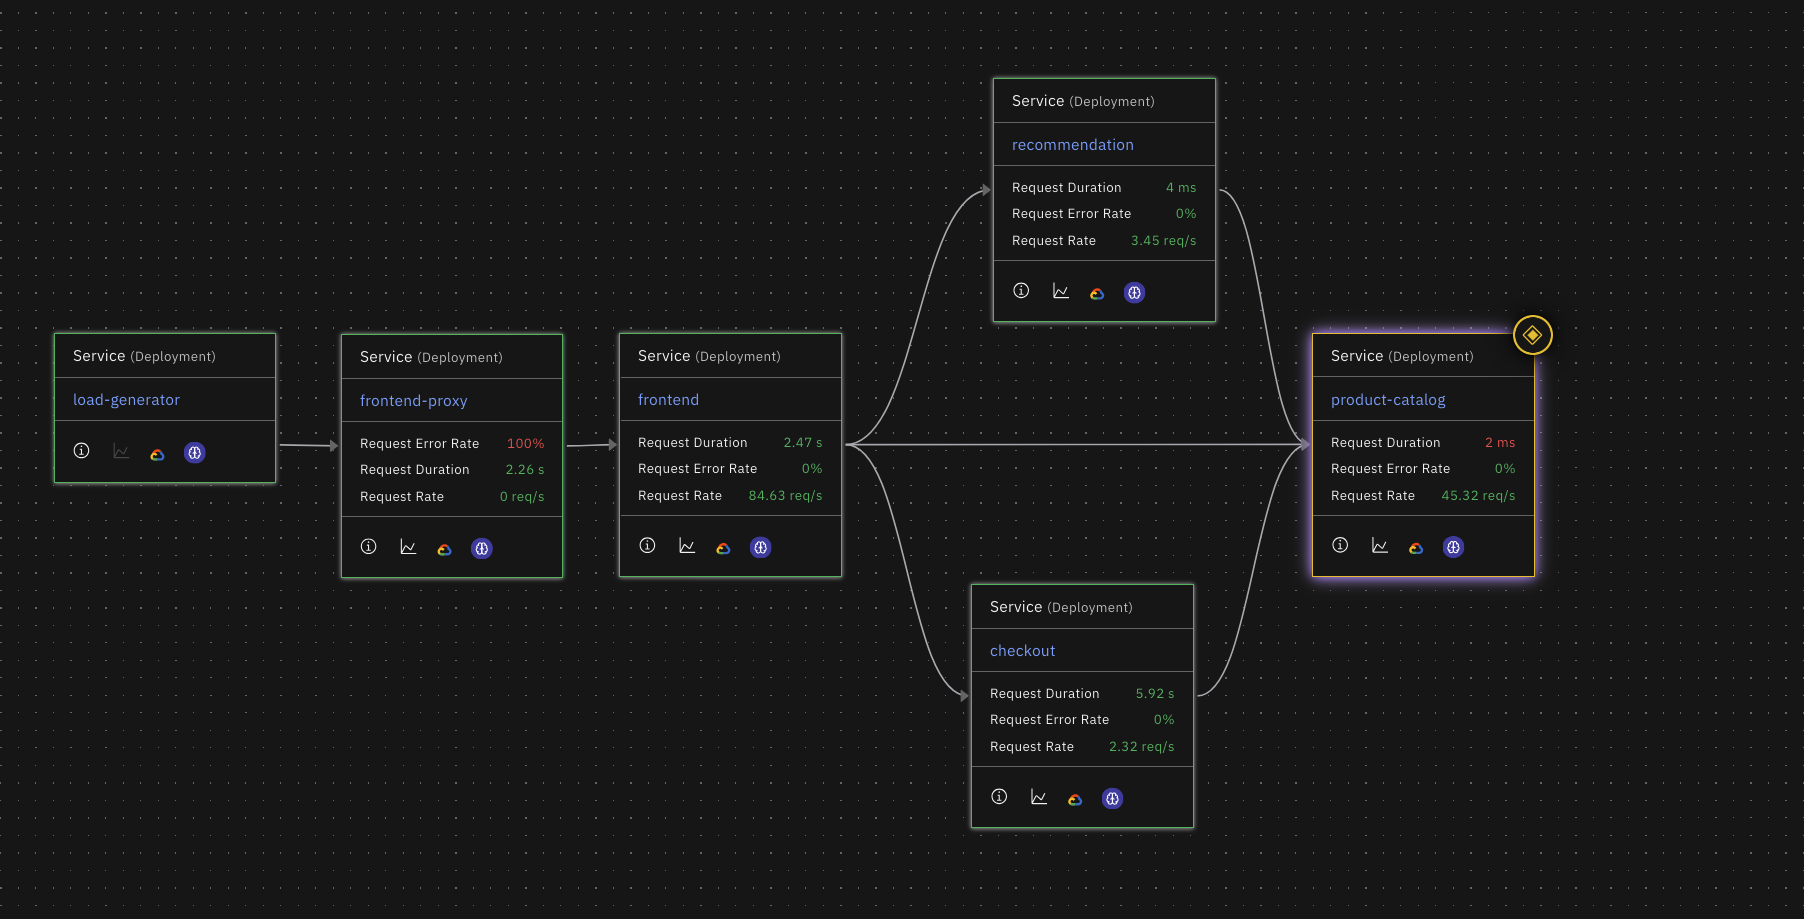Click the info icon on load-generator node
The width and height of the screenshot is (1804, 919).
[82, 451]
